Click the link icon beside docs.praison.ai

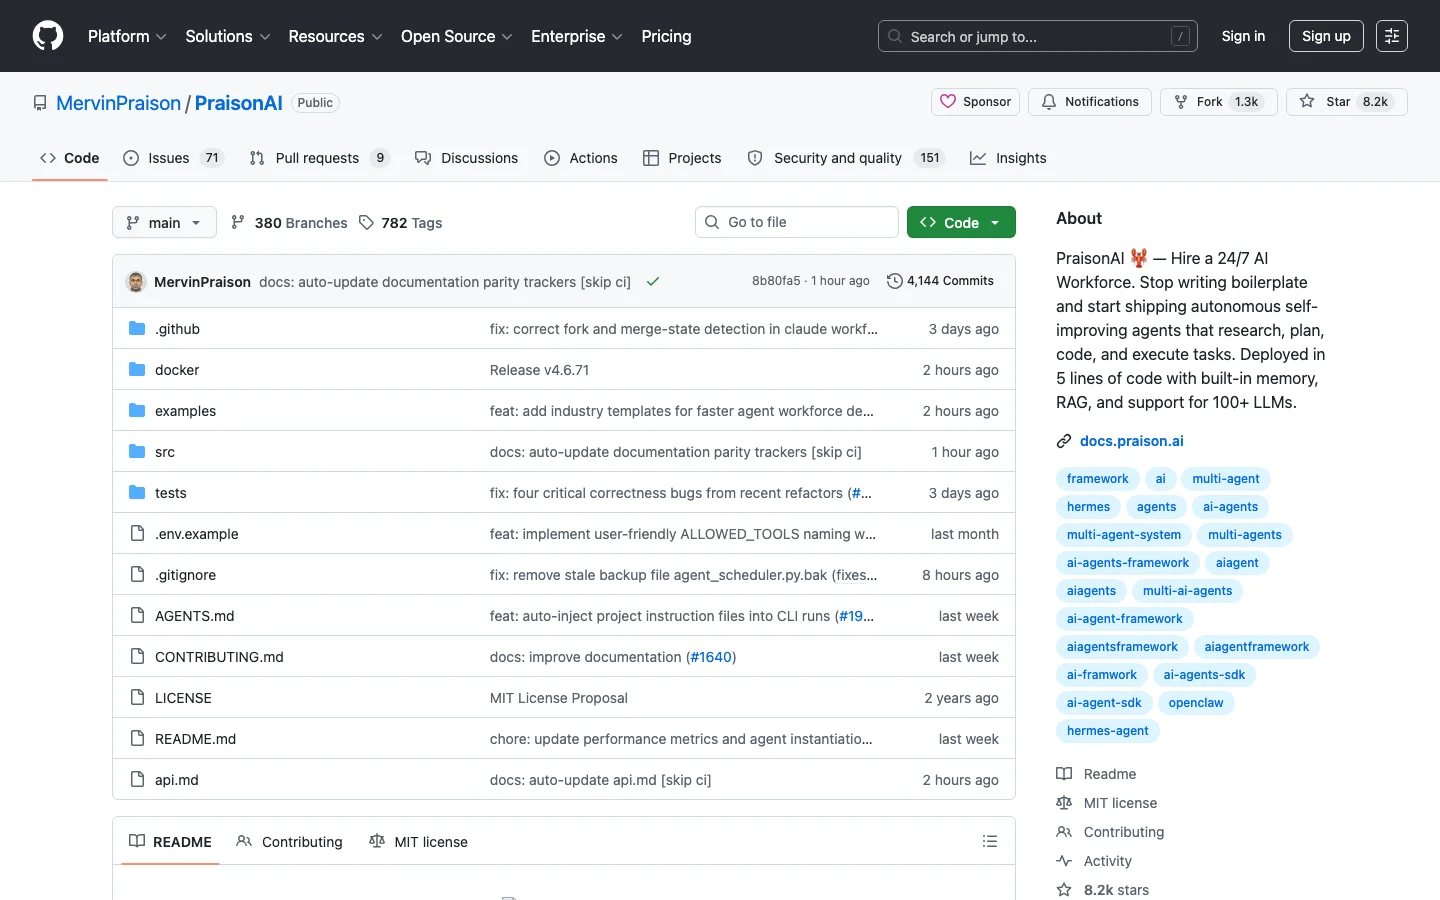coord(1064,441)
